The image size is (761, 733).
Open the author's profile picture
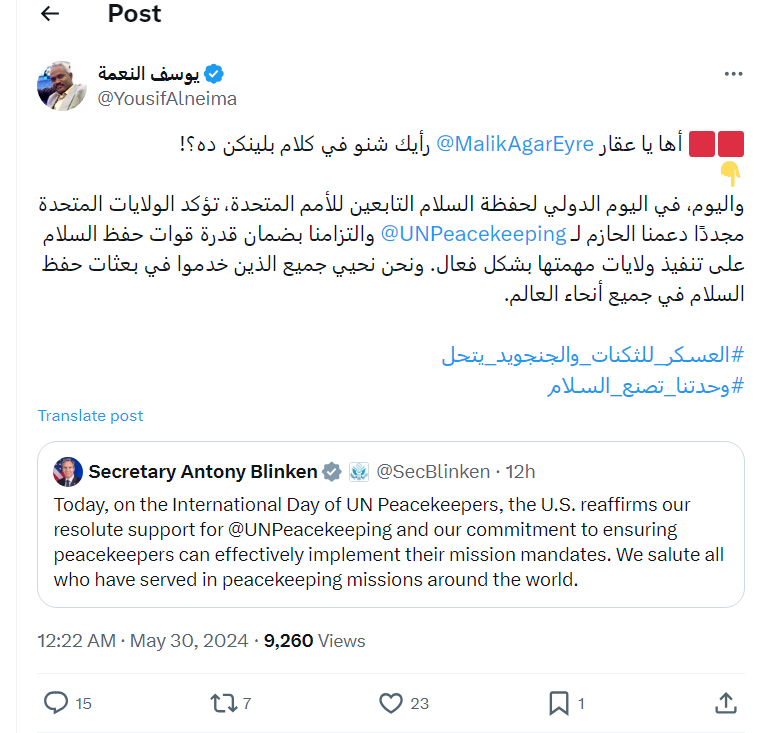tap(62, 85)
